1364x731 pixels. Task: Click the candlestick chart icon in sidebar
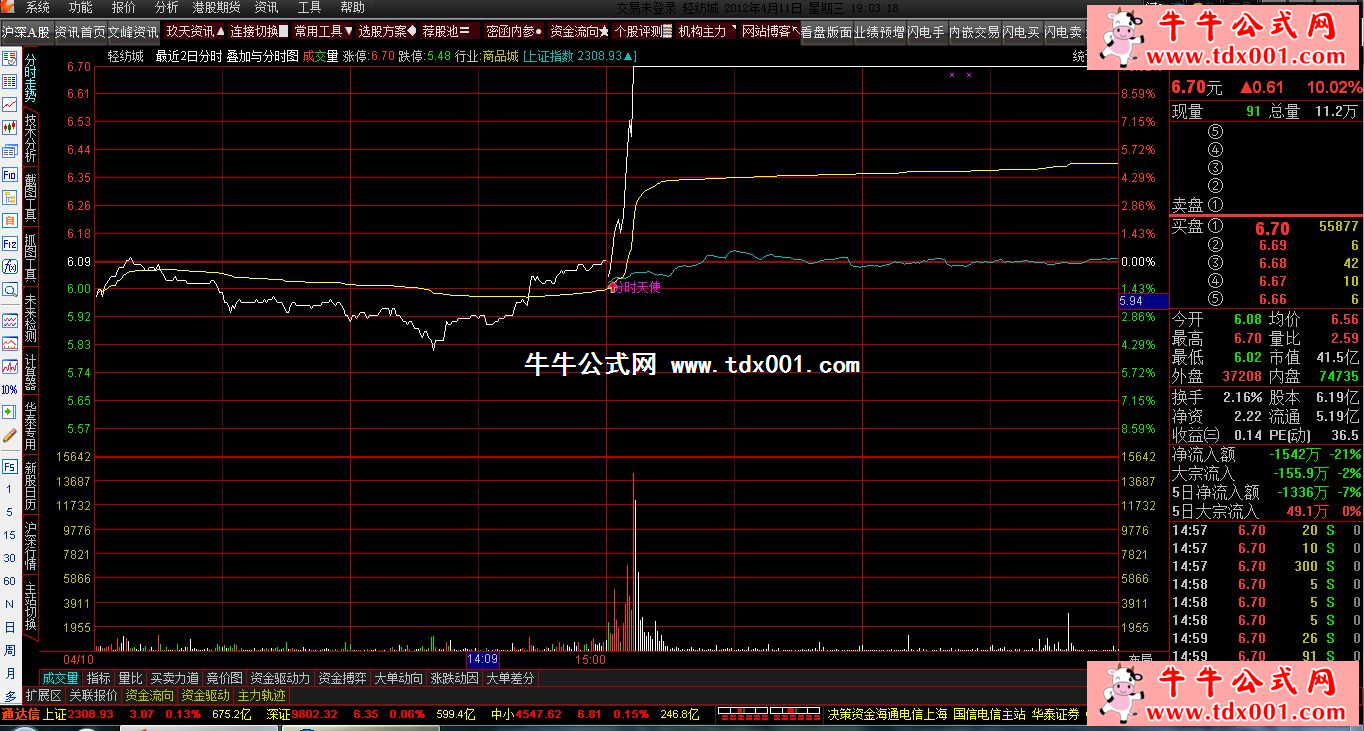[9, 128]
